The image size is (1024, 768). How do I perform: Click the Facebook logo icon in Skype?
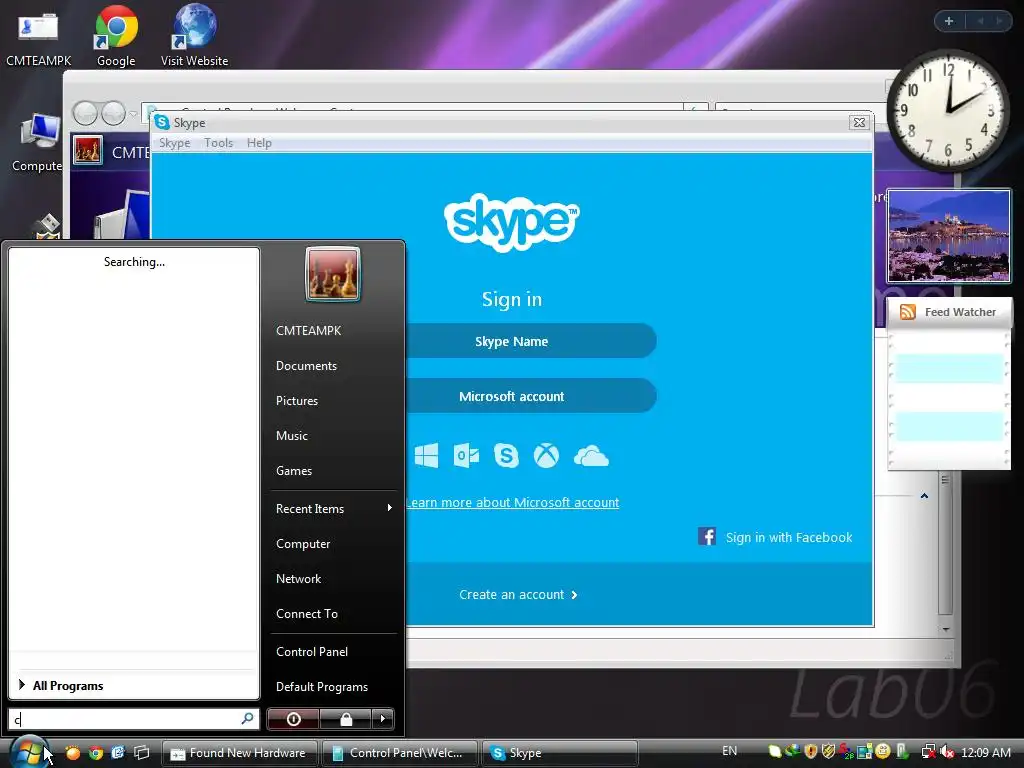tap(707, 536)
